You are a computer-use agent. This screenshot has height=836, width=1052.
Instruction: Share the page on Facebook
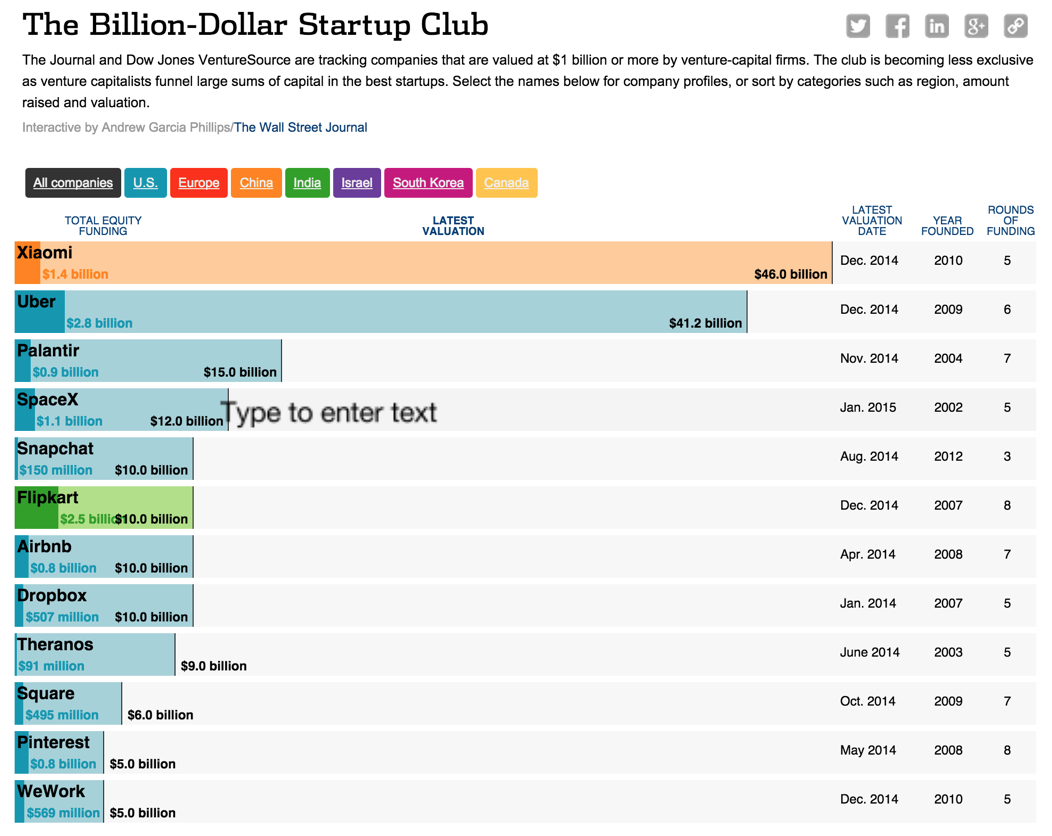click(x=897, y=26)
